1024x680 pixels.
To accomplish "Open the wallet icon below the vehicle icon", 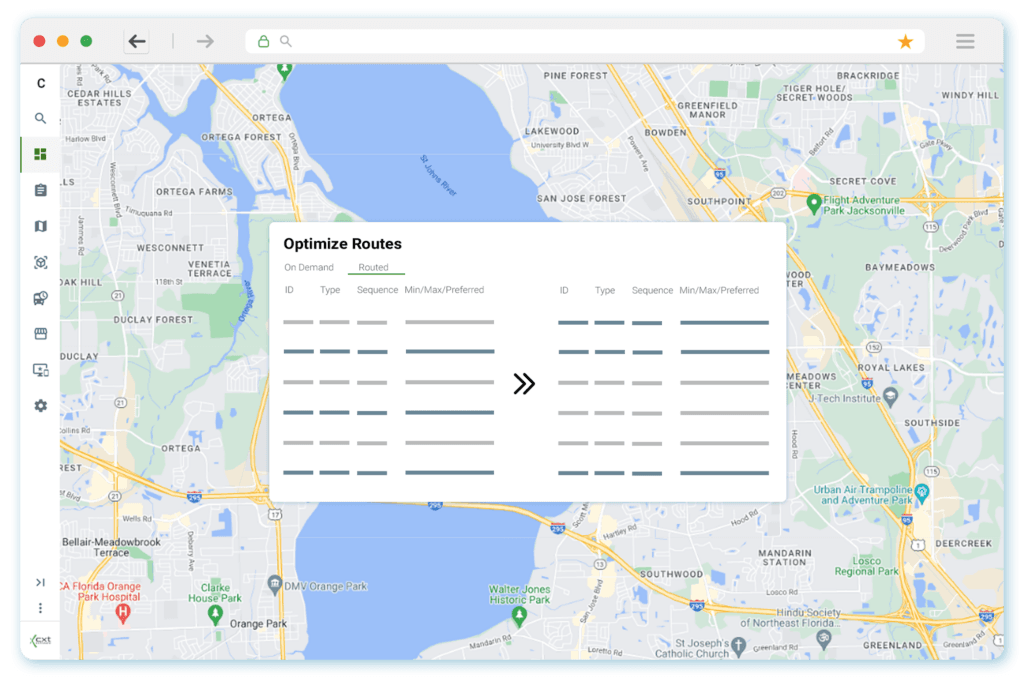I will 40,334.
